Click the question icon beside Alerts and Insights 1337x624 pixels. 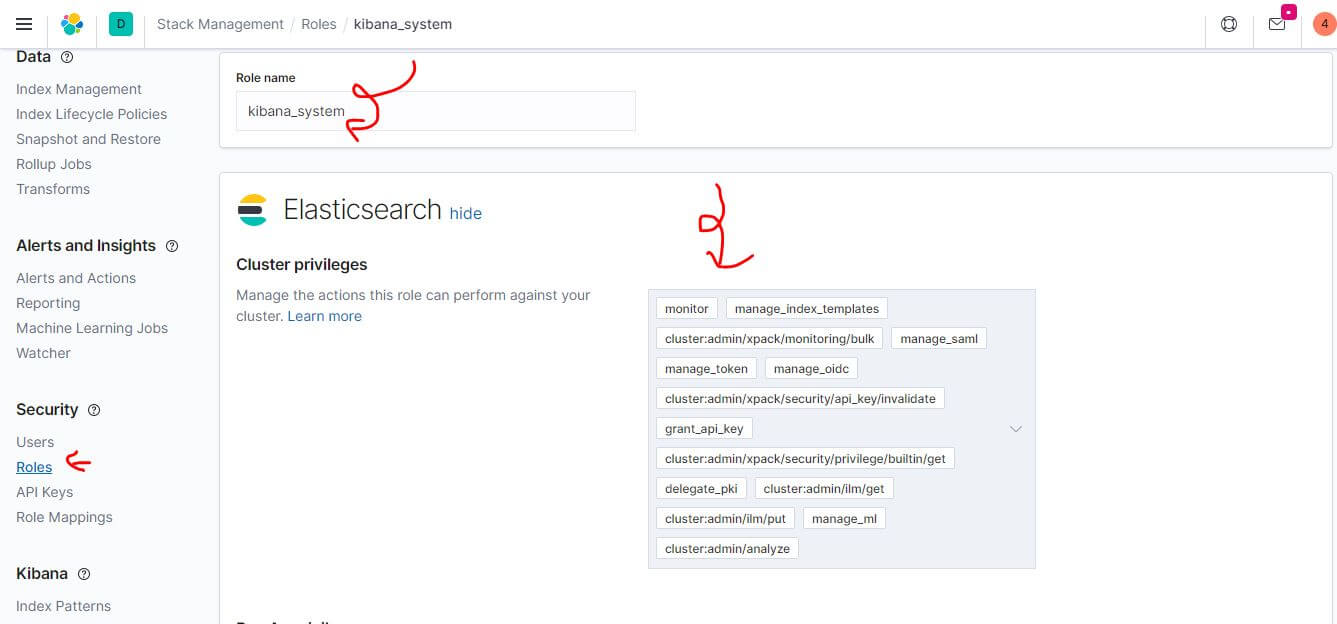coord(170,245)
